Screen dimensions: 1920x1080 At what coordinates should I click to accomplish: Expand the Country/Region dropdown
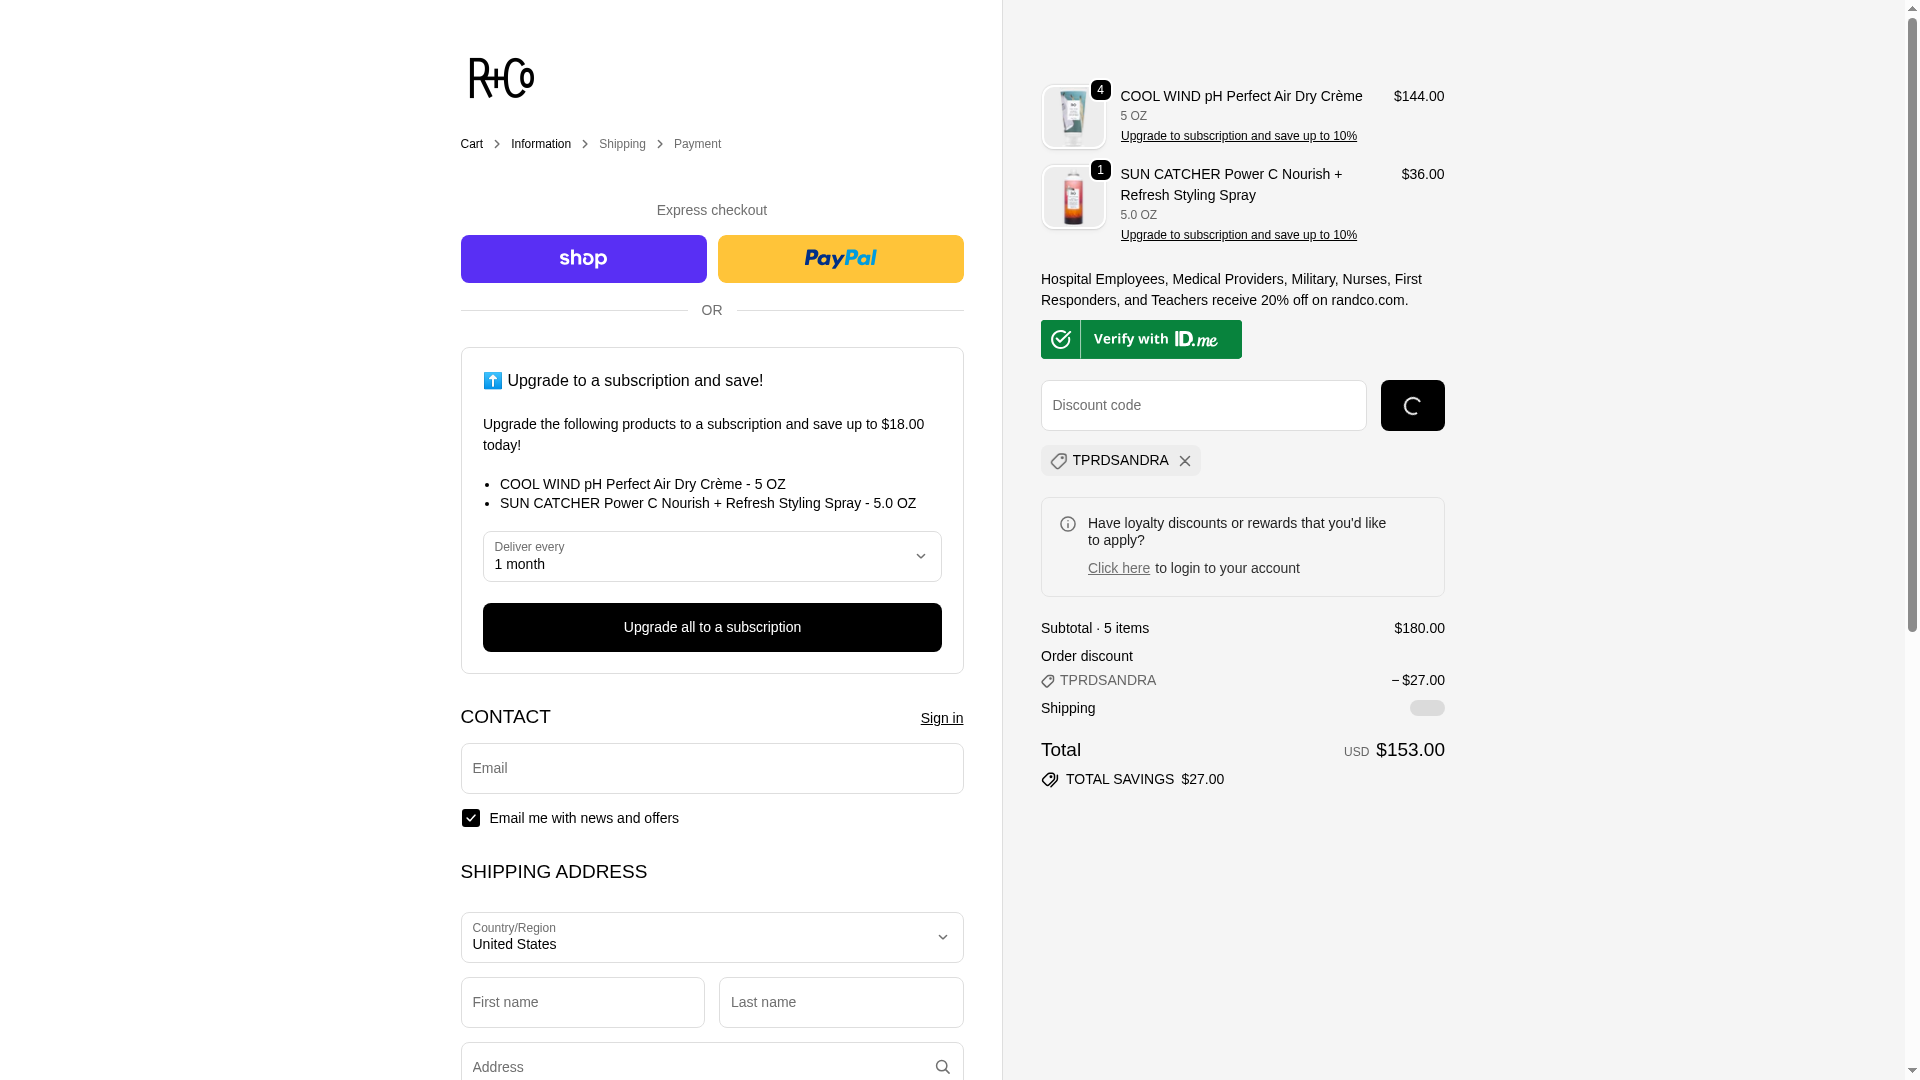pos(711,937)
